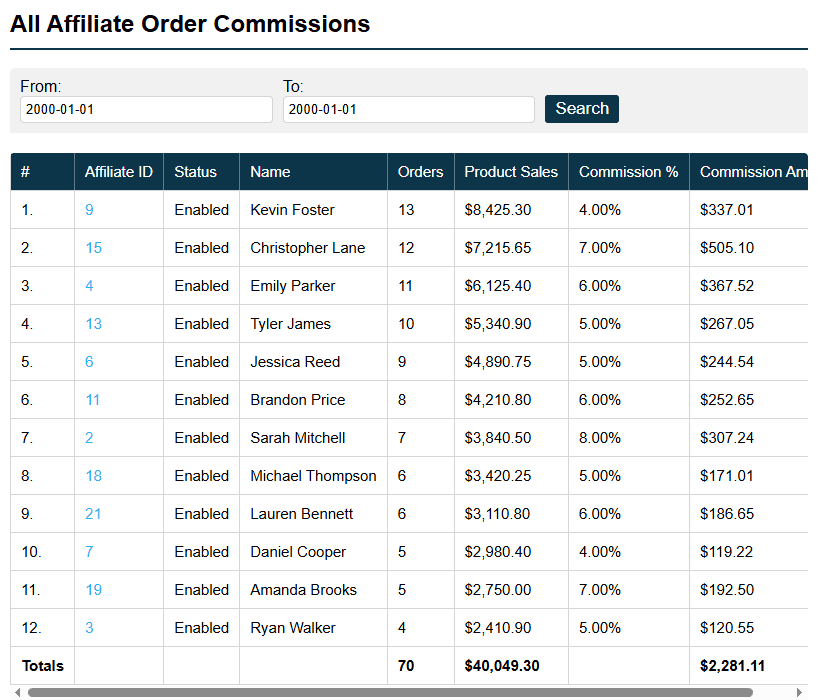Click product sales value $6,125.40
Viewport: 818px width, 700px height.
coord(498,286)
